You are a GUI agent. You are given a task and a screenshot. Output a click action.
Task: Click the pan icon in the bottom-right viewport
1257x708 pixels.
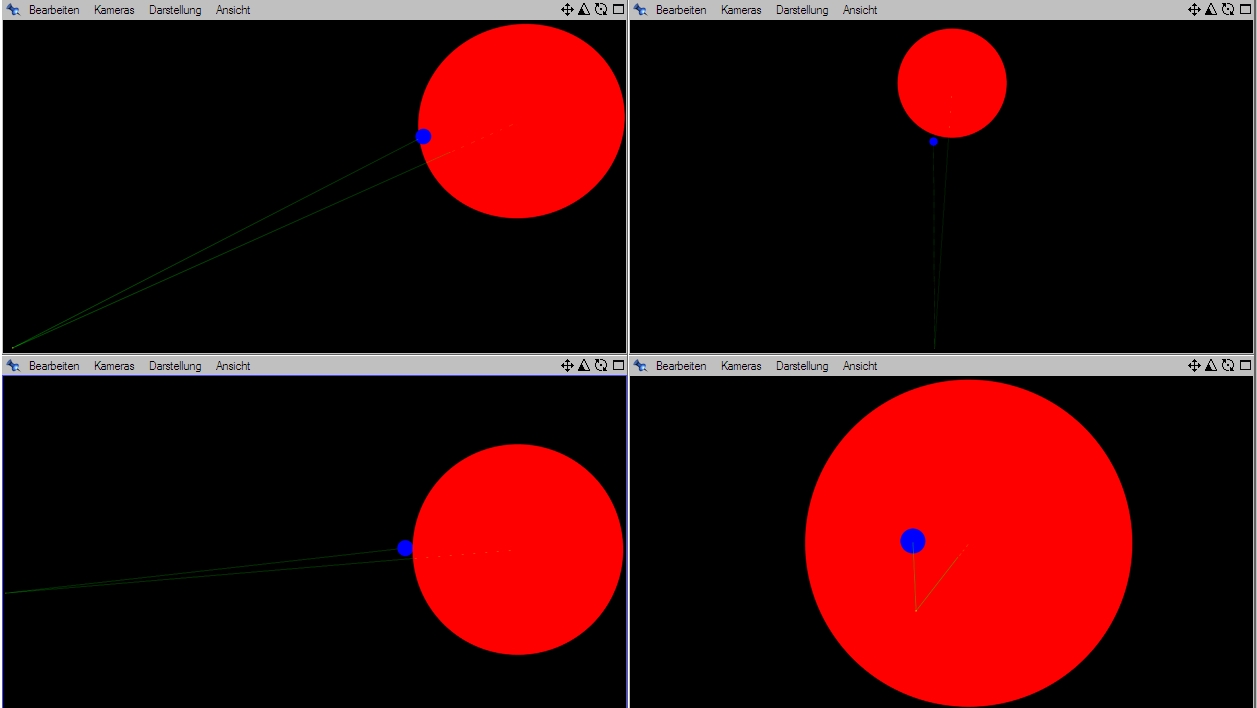1194,366
